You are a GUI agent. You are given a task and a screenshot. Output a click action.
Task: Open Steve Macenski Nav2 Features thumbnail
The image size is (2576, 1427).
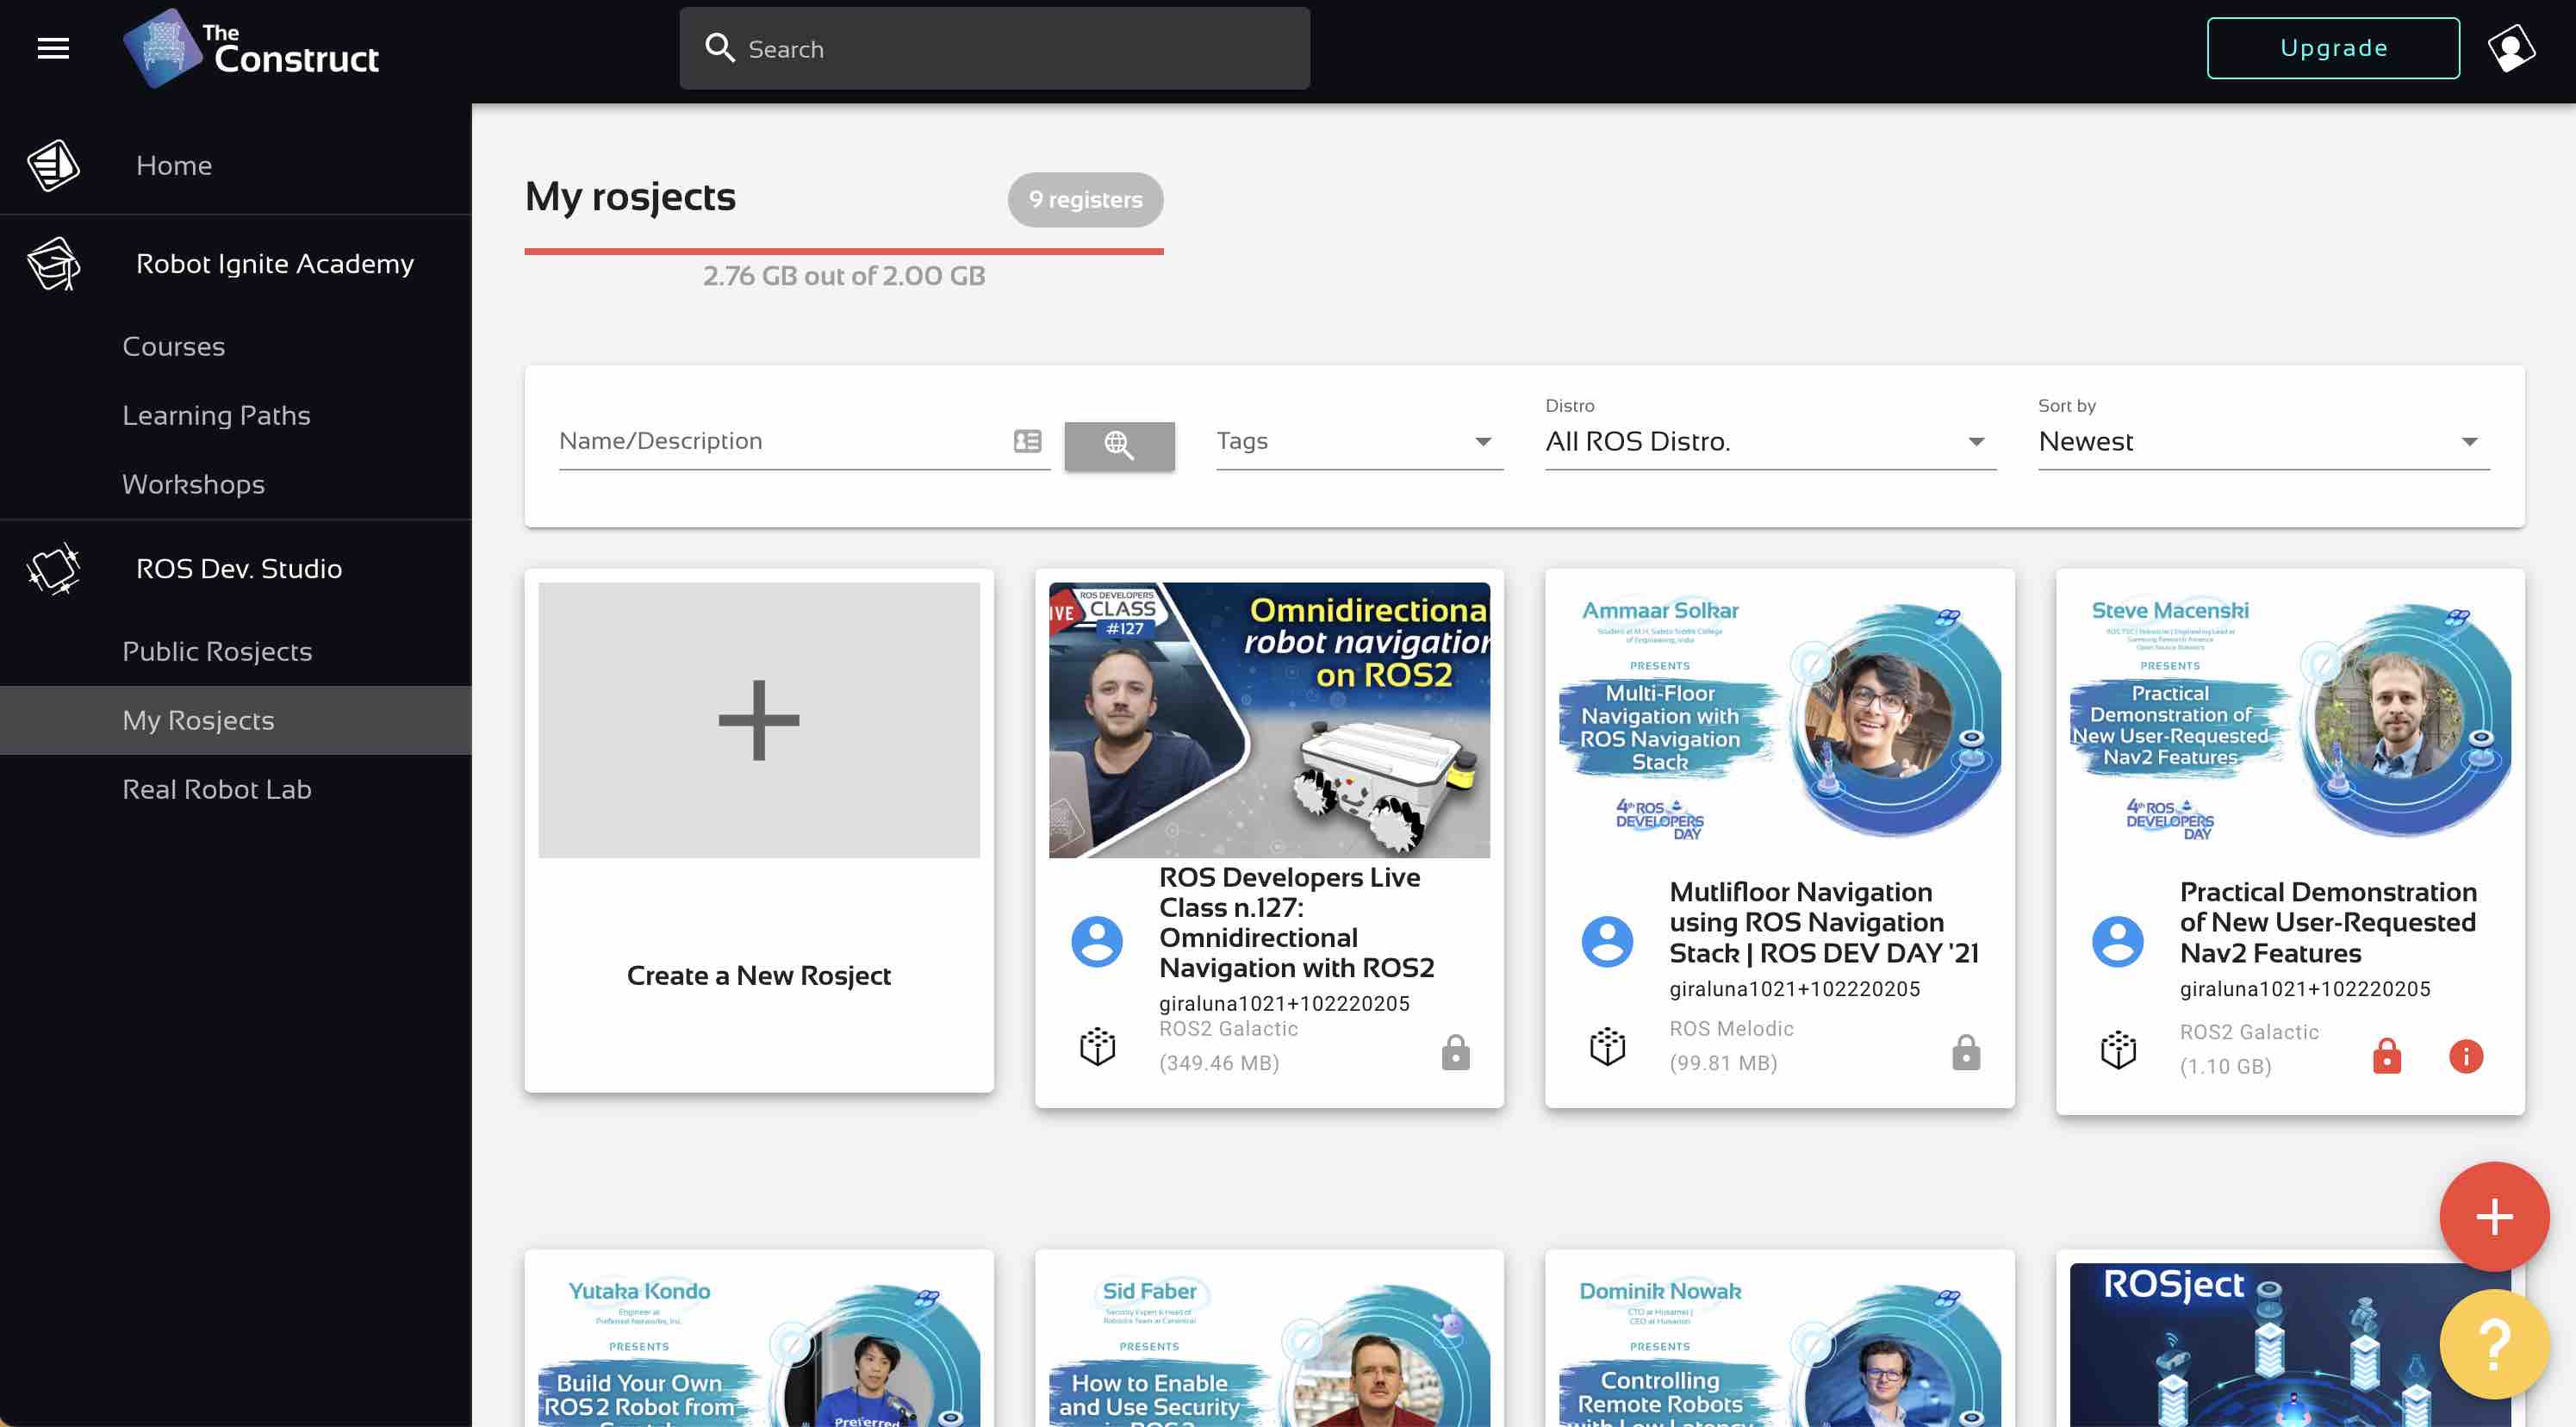point(2290,720)
